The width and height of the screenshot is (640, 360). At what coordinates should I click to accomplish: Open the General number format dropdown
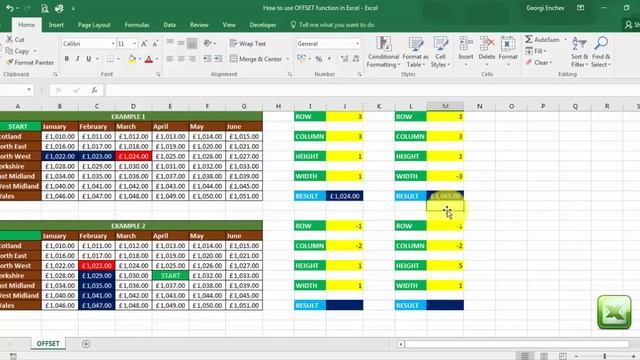coord(358,44)
